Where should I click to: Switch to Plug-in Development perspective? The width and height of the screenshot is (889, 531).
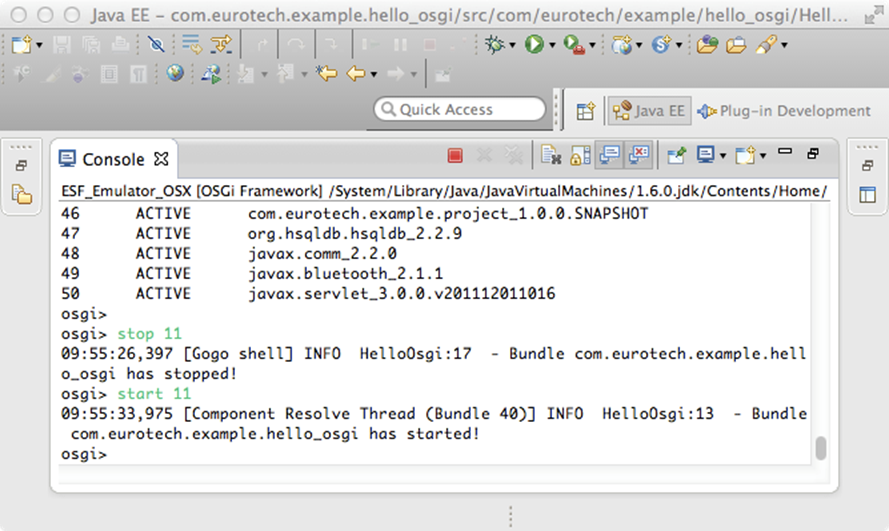pos(784,111)
